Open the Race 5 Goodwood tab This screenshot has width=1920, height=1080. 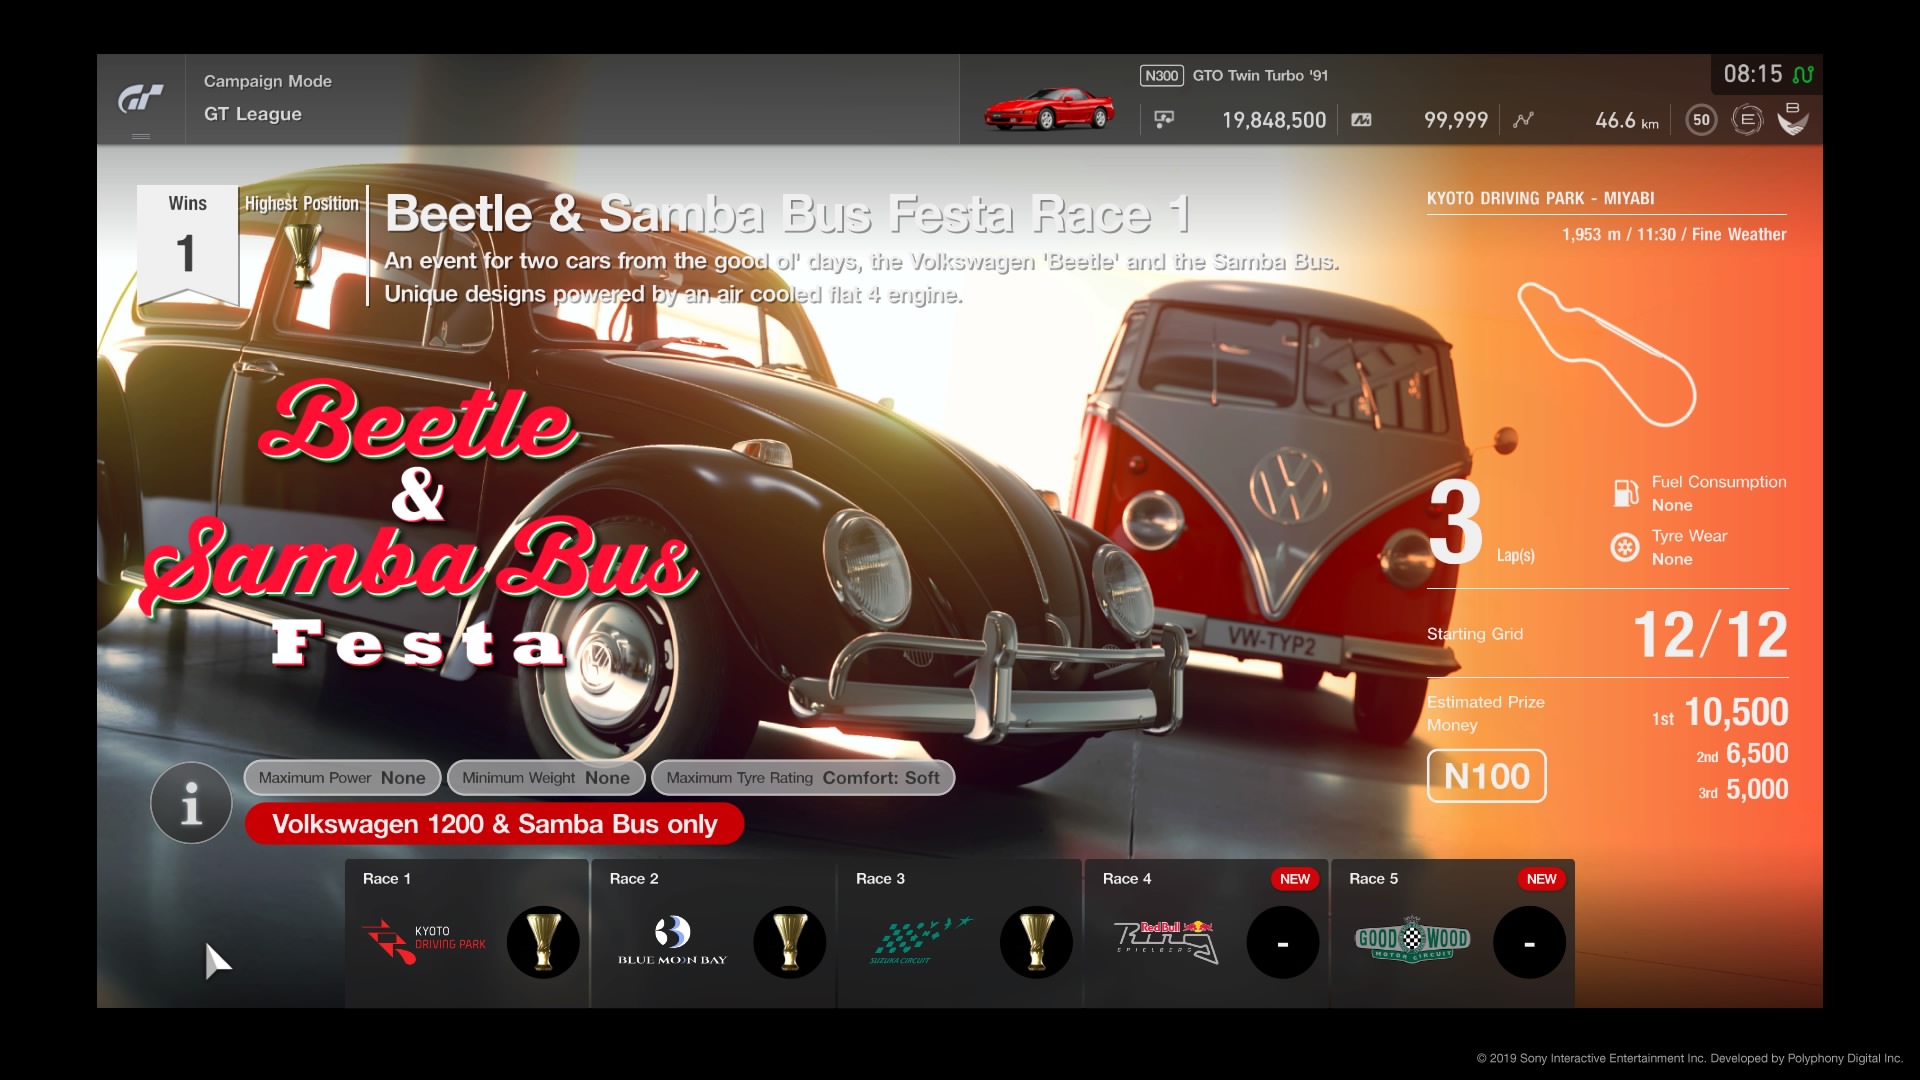(1452, 933)
